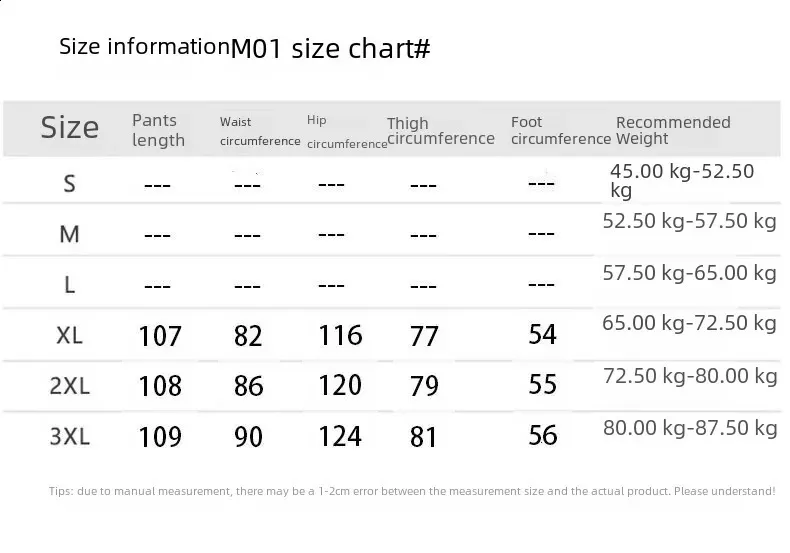The height and width of the screenshot is (553, 790).
Task: Select the 'Size' column header
Action: point(70,128)
